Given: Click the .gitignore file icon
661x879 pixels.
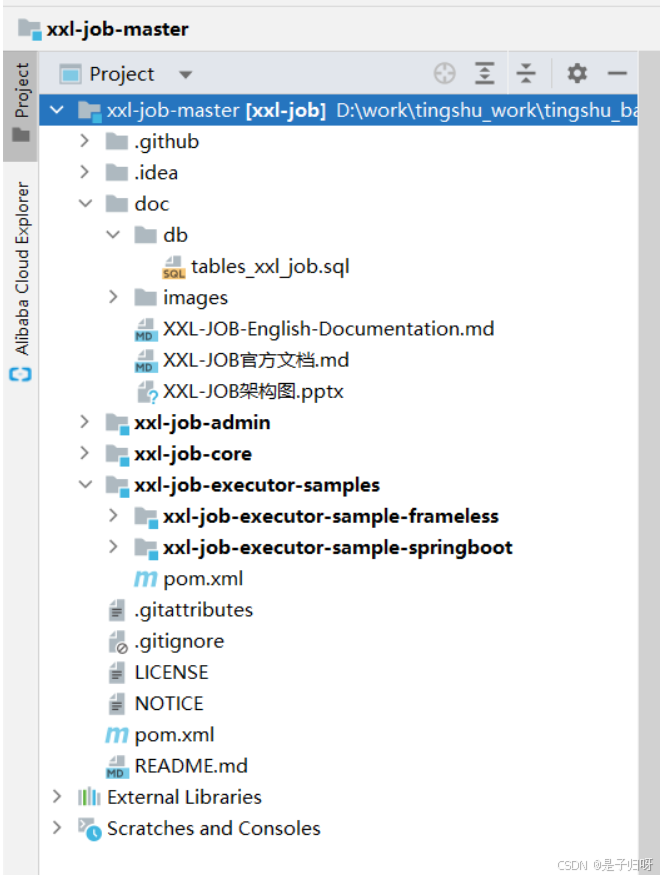Looking at the screenshot, I should pos(118,642).
